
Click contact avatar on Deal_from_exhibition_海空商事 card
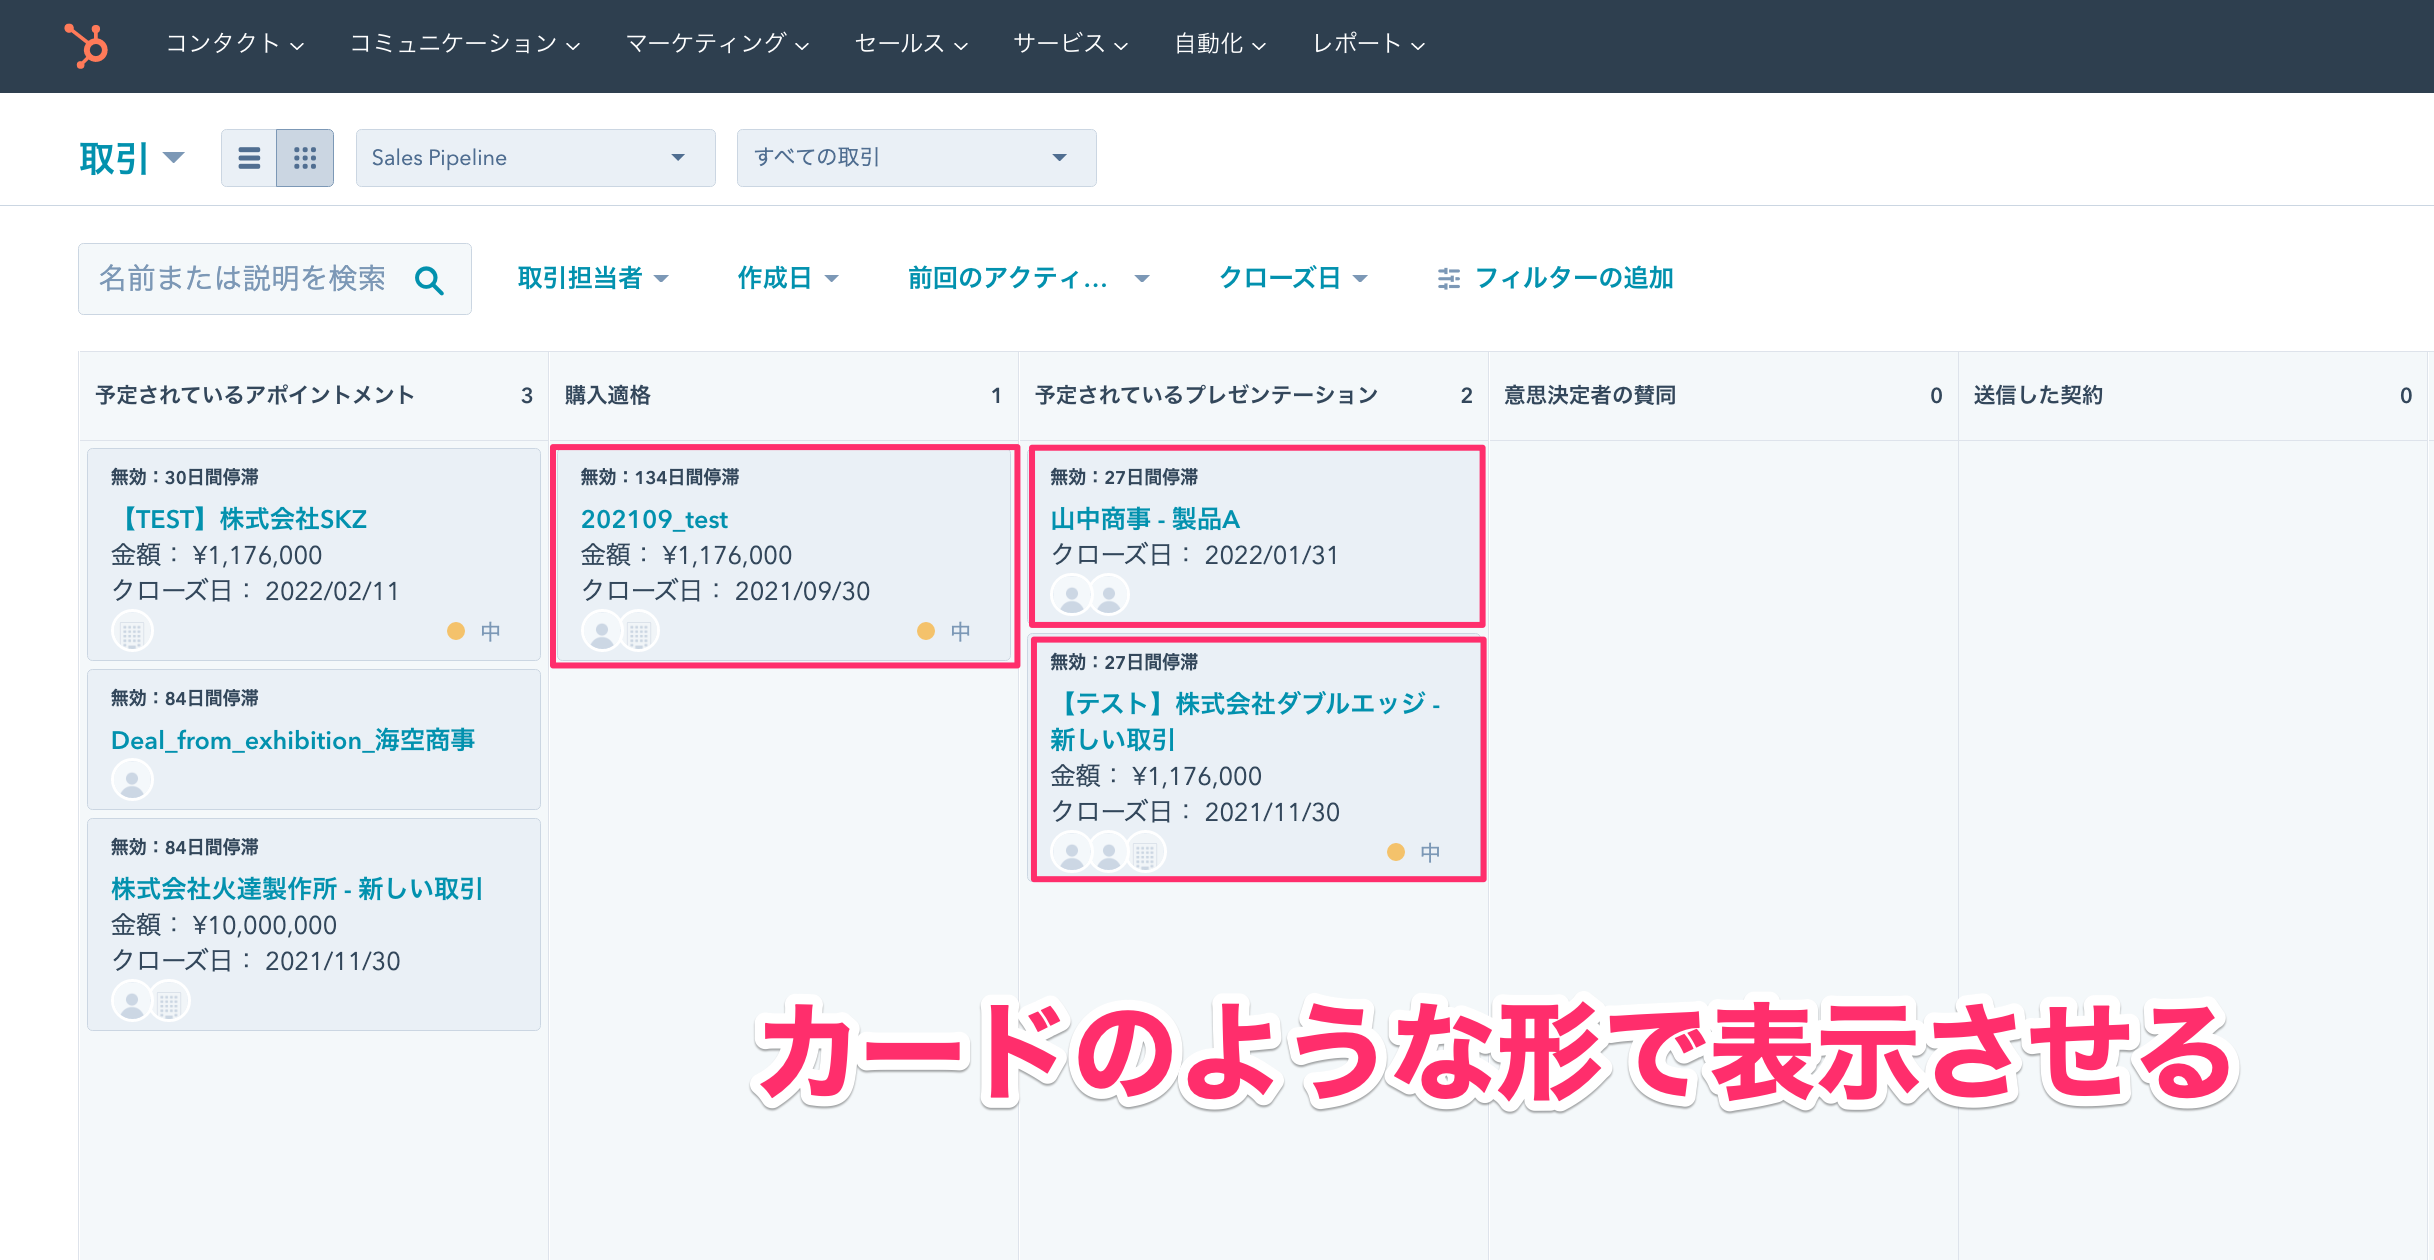(x=132, y=780)
